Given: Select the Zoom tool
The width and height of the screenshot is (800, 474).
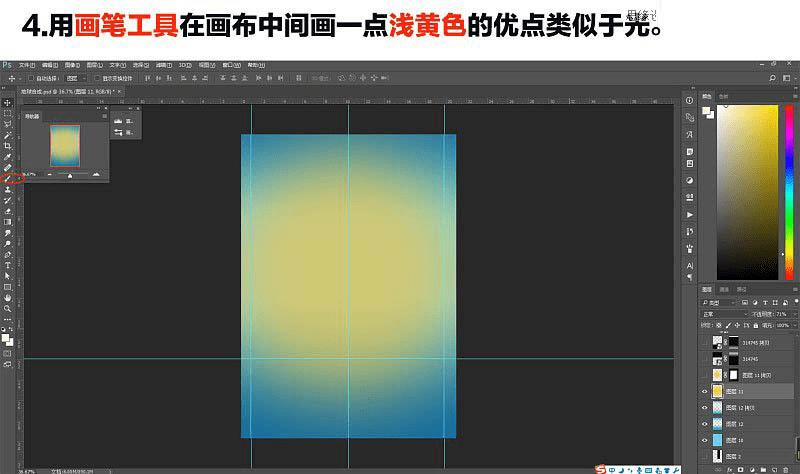Looking at the screenshot, I should (8, 309).
